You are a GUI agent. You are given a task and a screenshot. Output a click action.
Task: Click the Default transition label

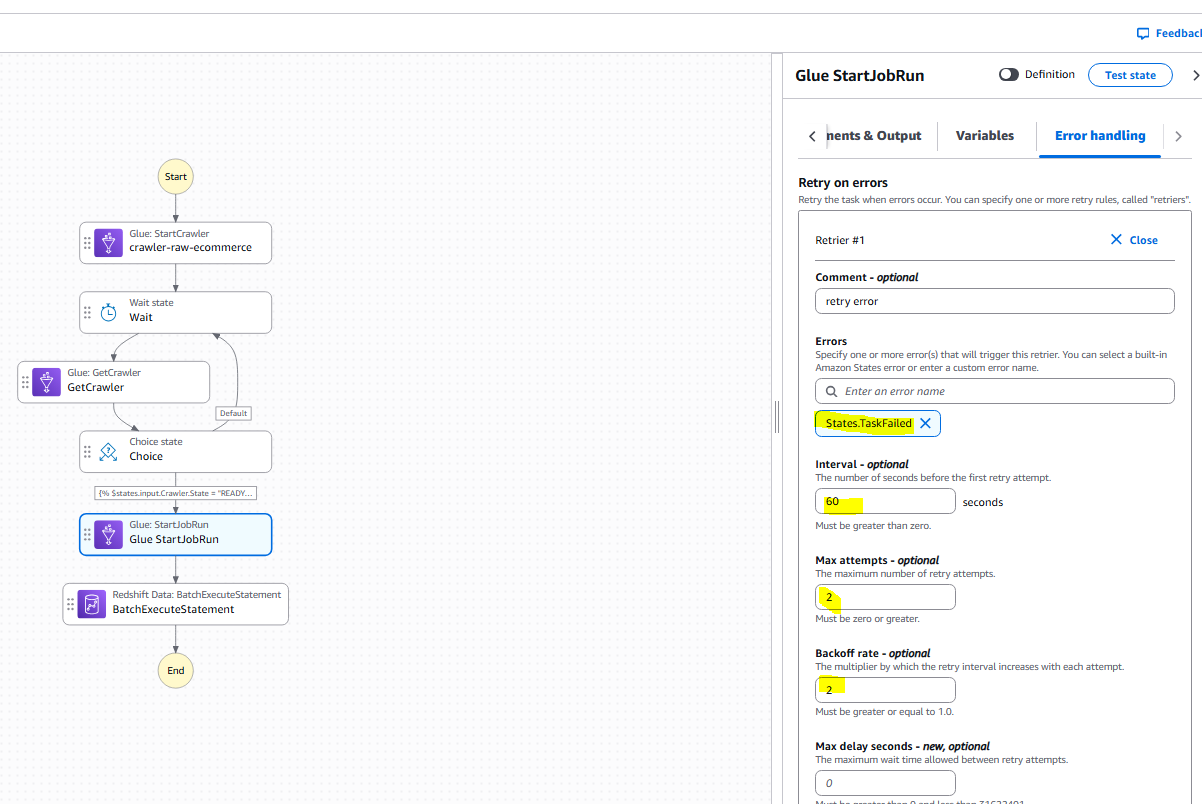pyautogui.click(x=233, y=413)
